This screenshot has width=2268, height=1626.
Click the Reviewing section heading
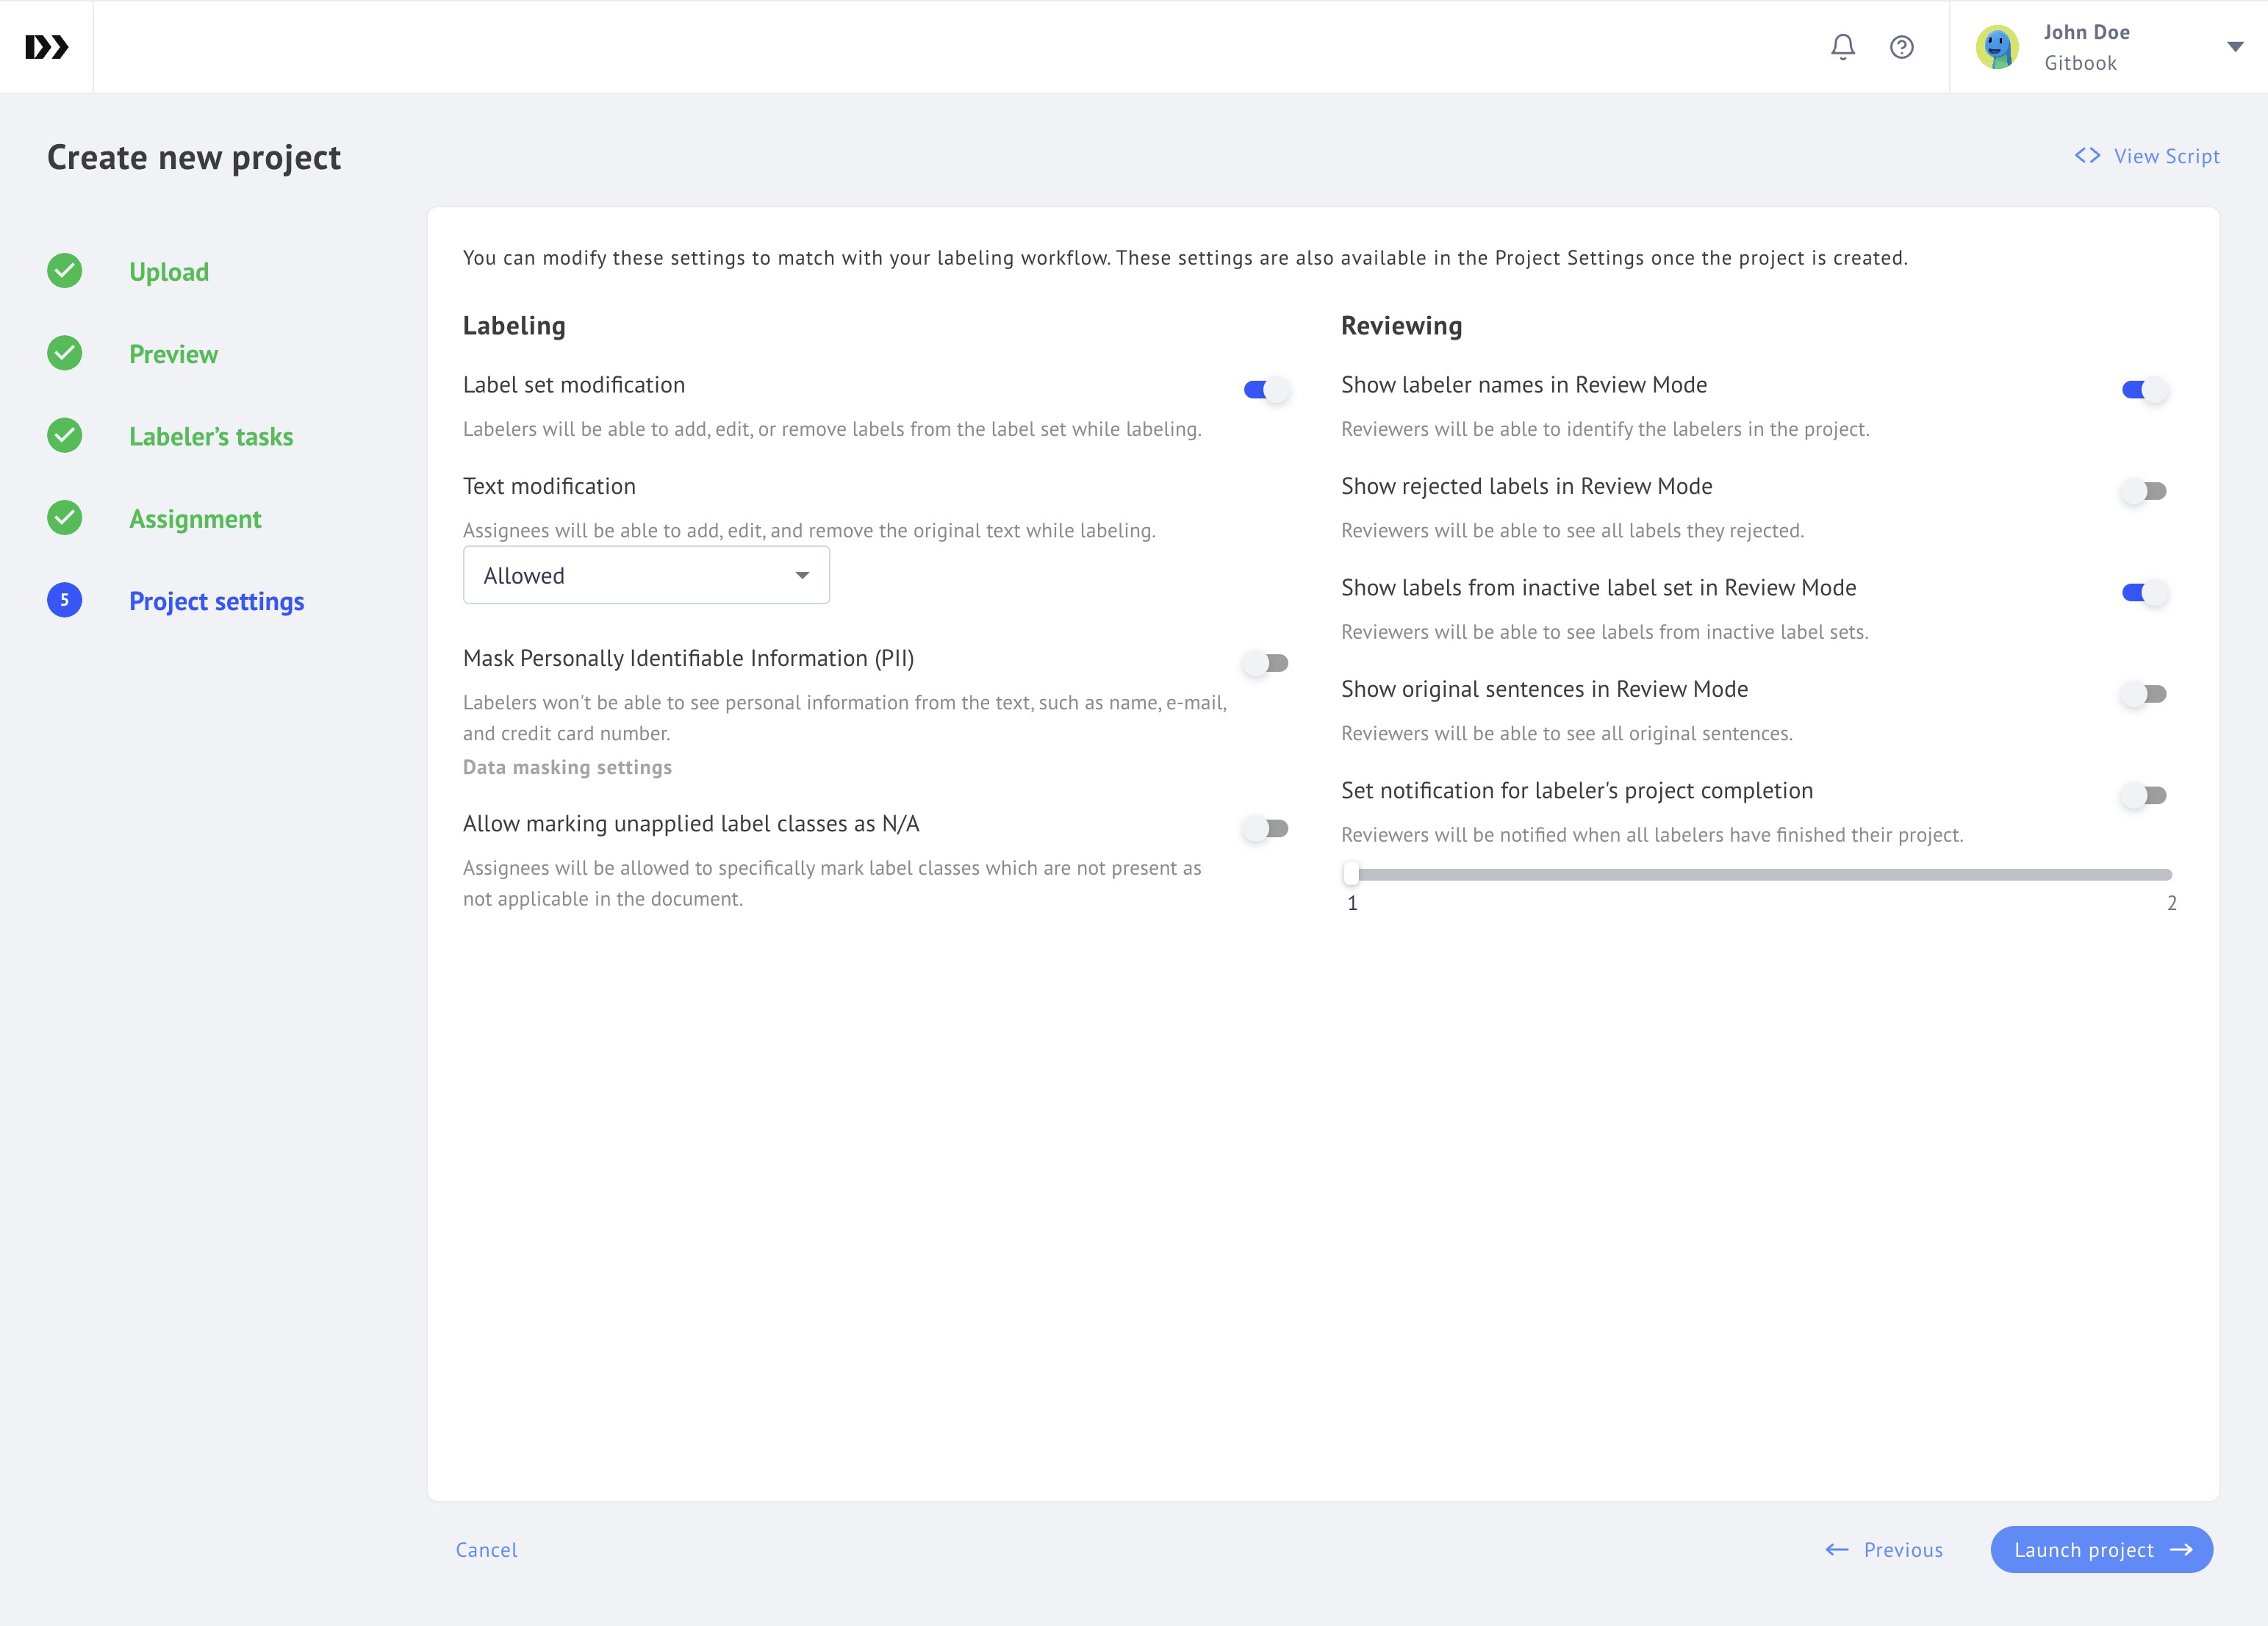pos(1401,326)
